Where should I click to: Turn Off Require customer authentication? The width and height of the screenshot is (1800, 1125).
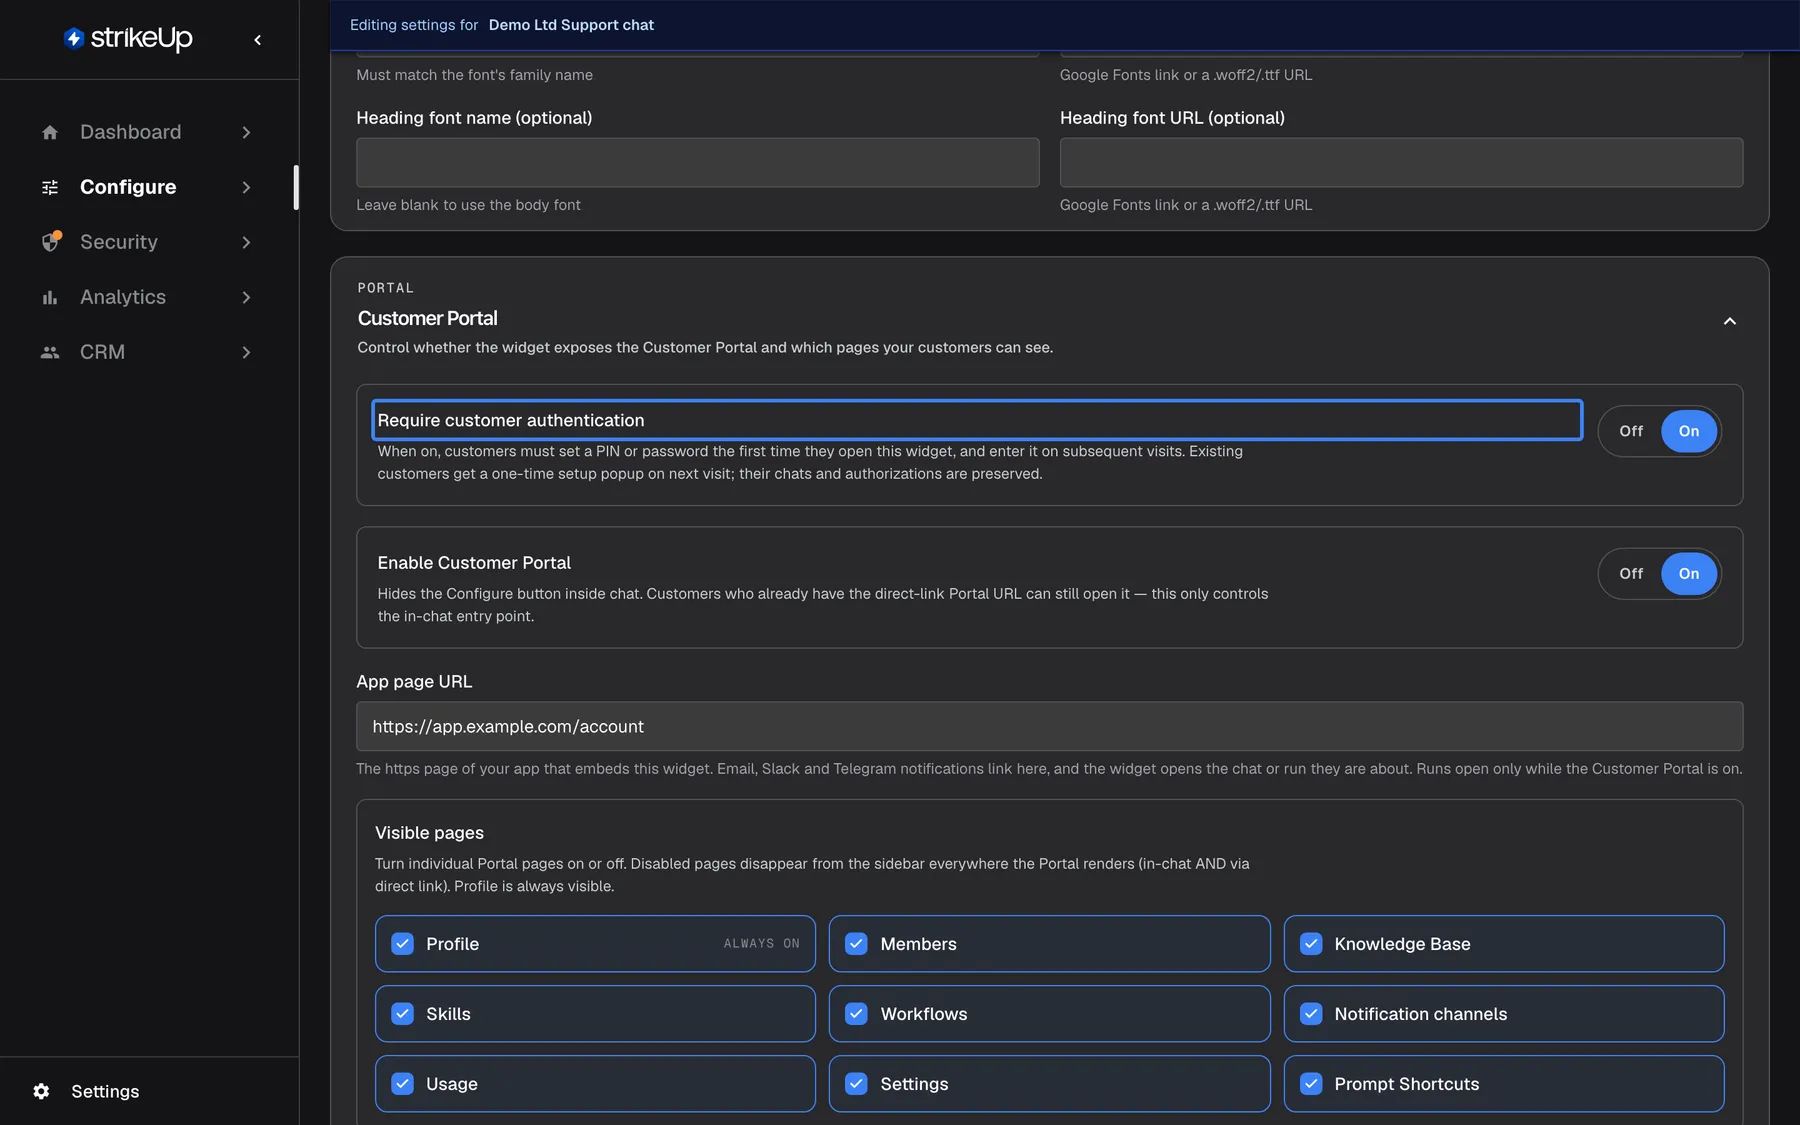1631,431
